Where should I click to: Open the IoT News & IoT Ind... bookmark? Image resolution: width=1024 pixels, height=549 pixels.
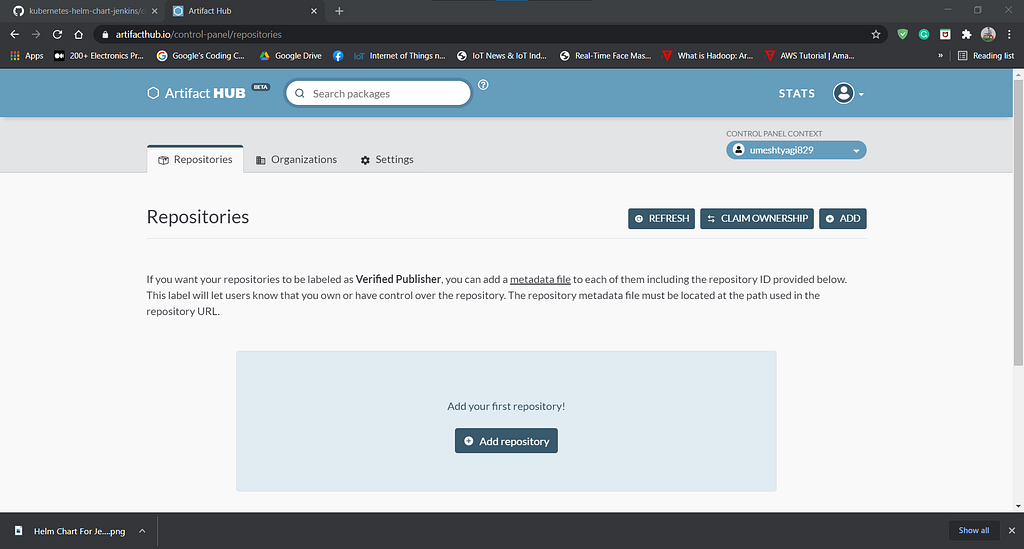click(502, 56)
